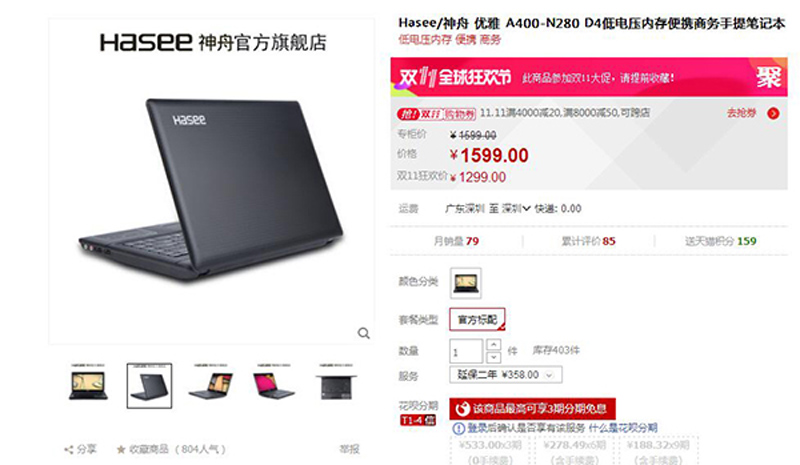Click the 举报 report link
This screenshot has width=800, height=465.
349,449
